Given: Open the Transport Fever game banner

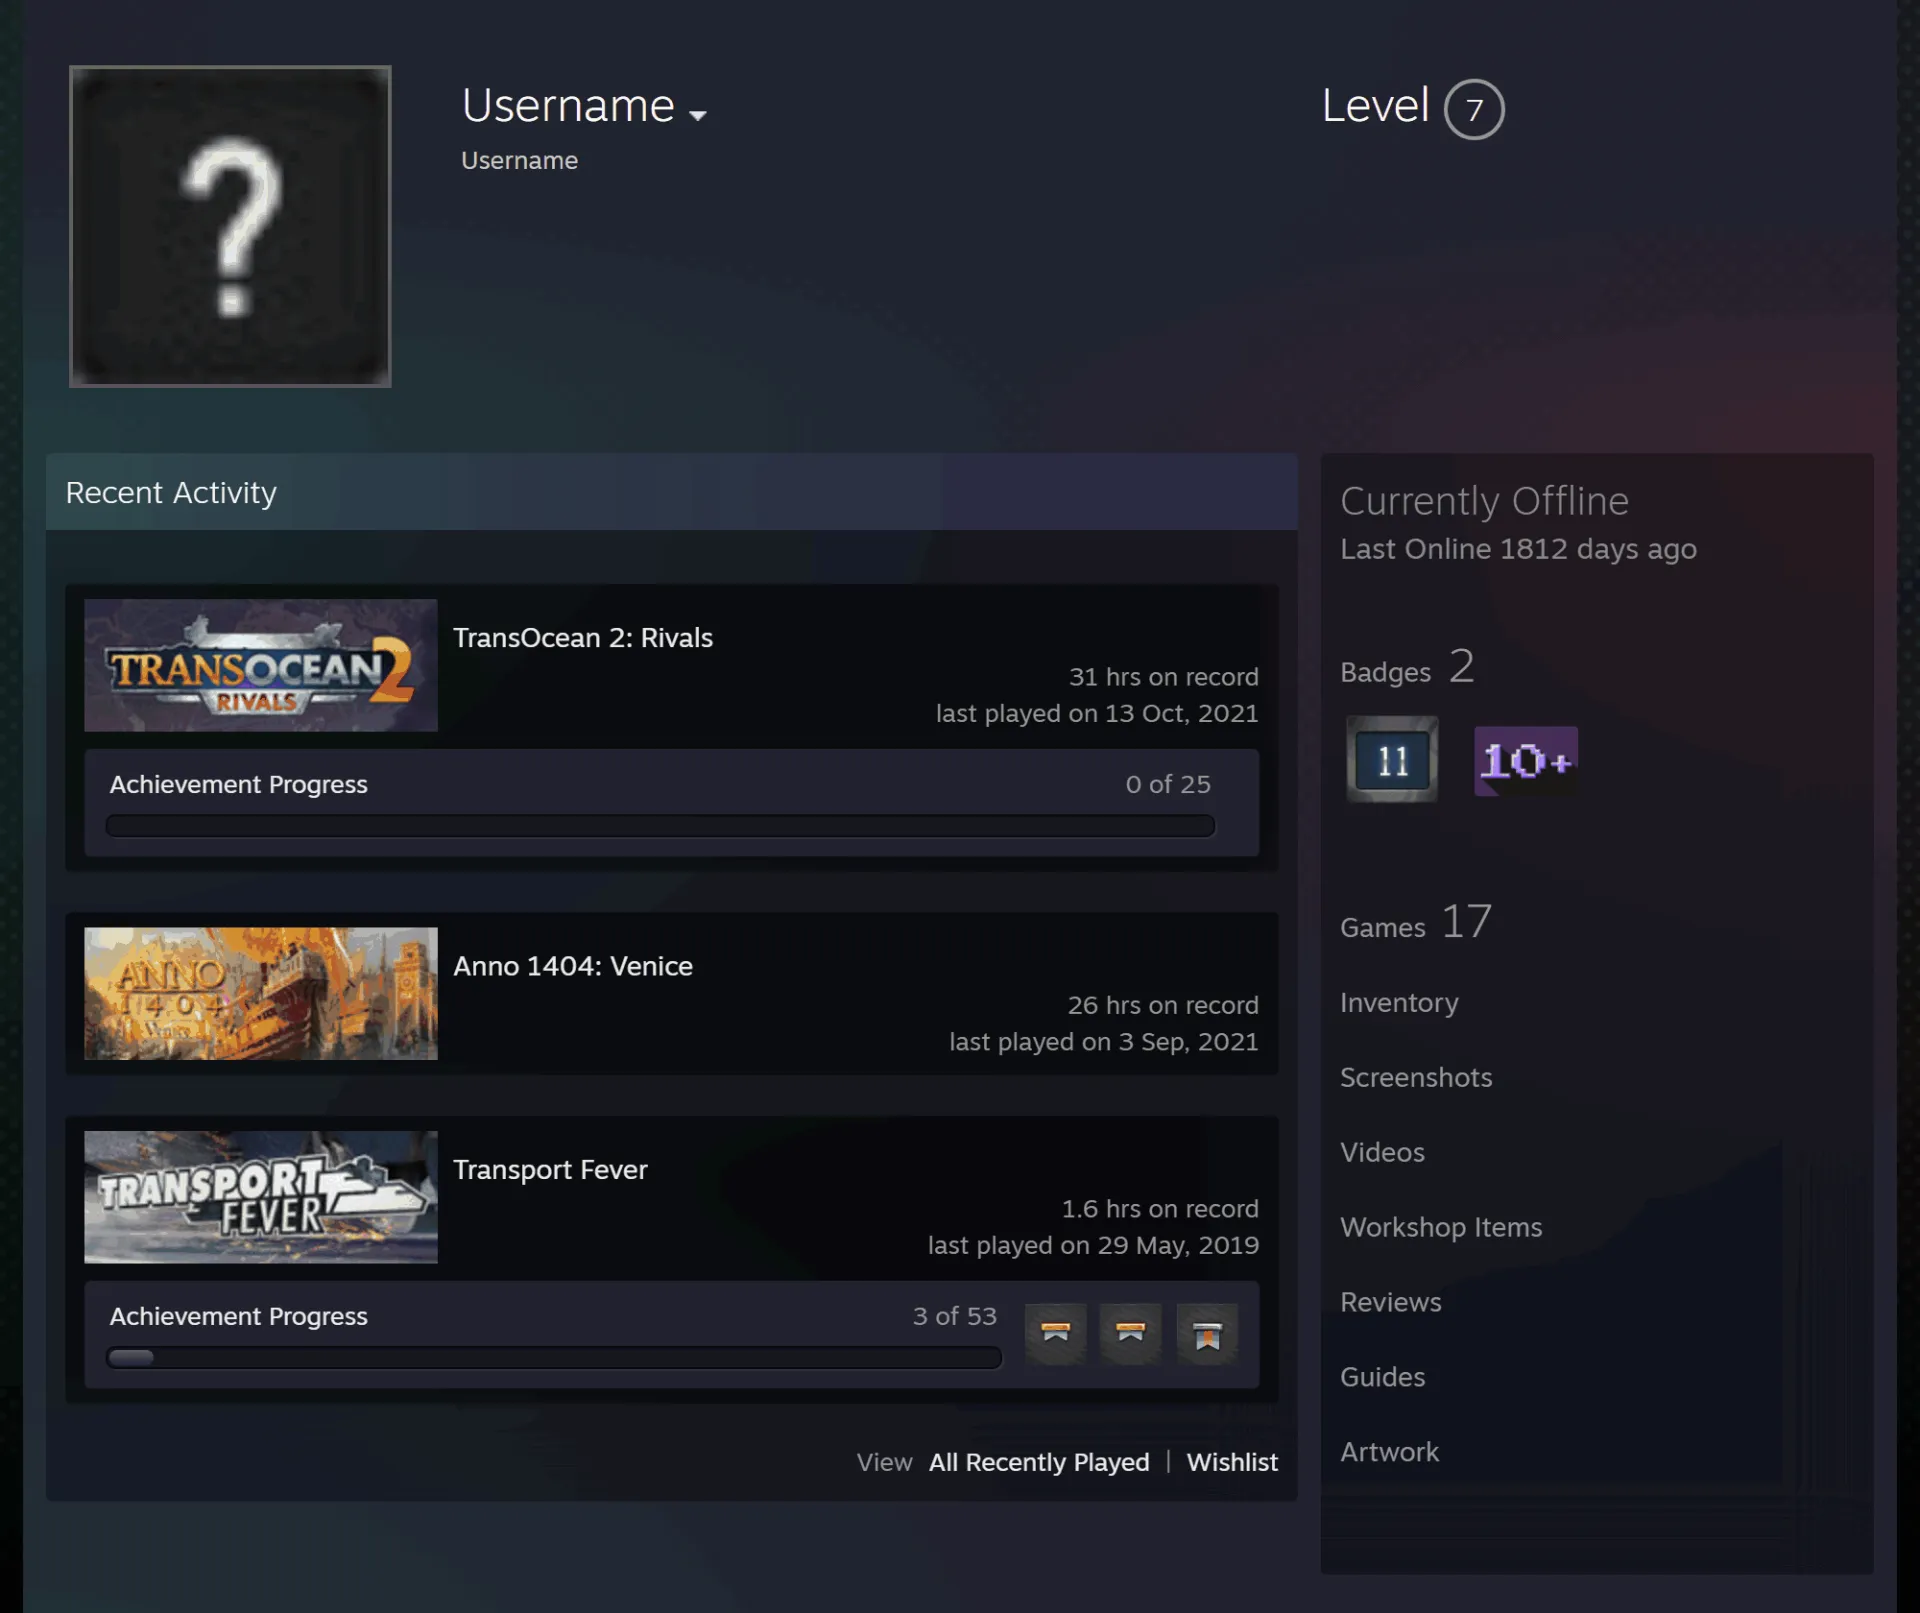Looking at the screenshot, I should pyautogui.click(x=261, y=1197).
